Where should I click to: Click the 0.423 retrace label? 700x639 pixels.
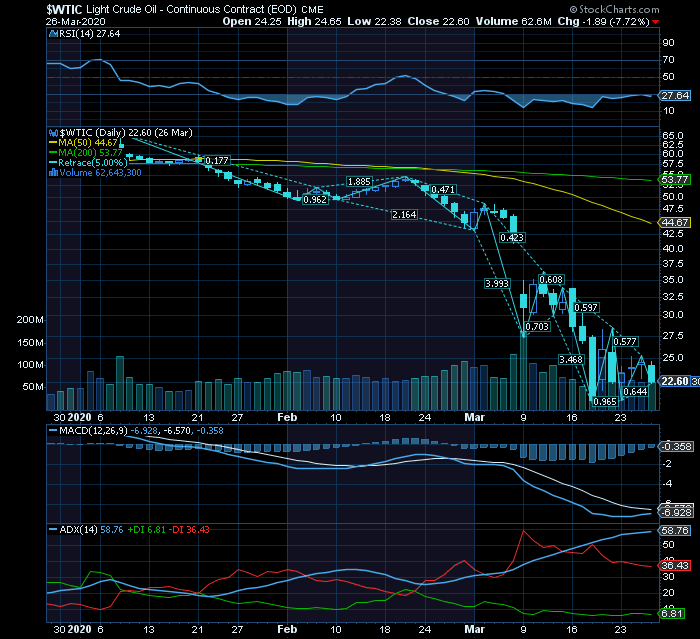pyautogui.click(x=512, y=238)
